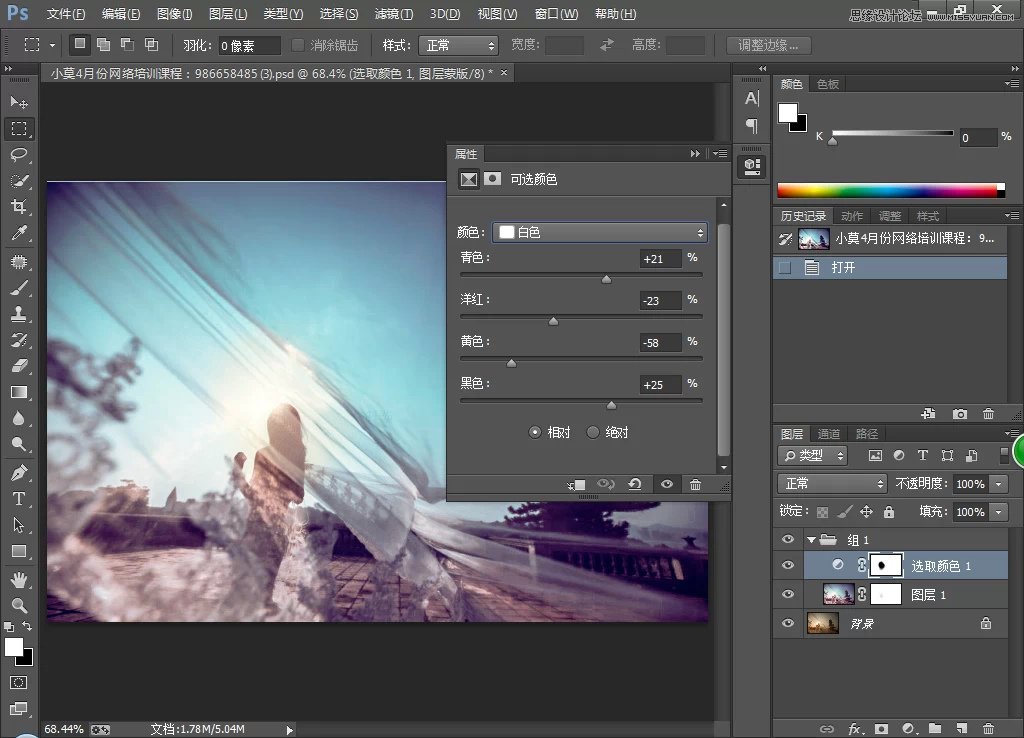Click the Quick Mask mode icon
The image size is (1024, 738).
[x=19, y=682]
